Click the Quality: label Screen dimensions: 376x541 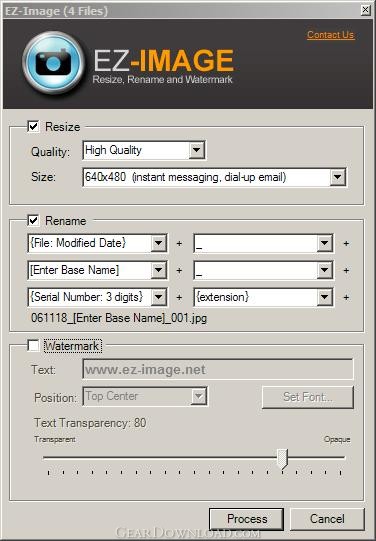click(x=50, y=152)
